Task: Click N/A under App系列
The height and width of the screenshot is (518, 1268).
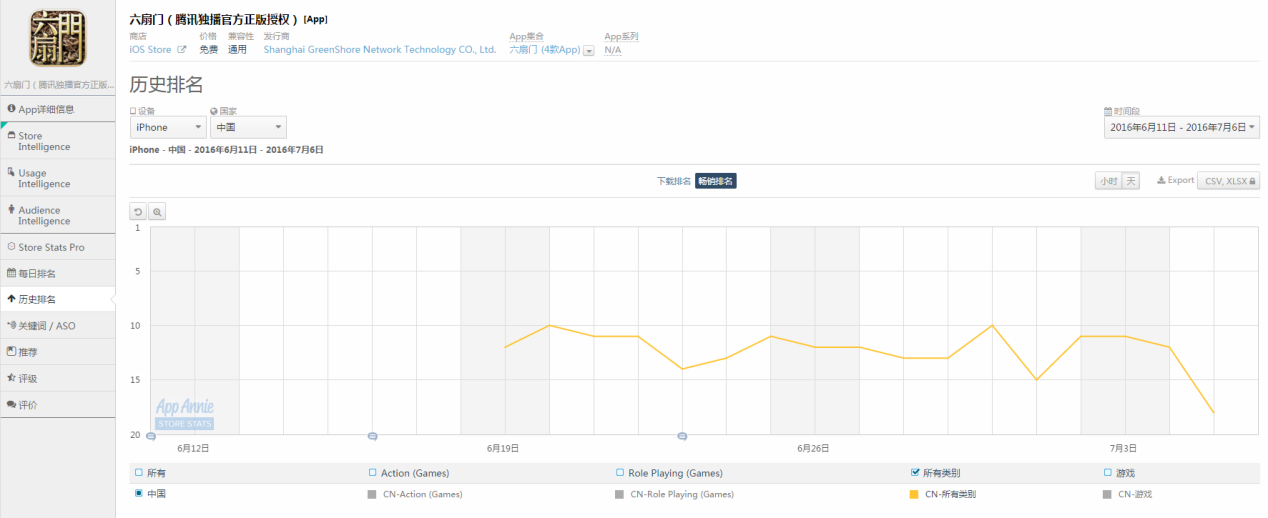Action: [613, 50]
